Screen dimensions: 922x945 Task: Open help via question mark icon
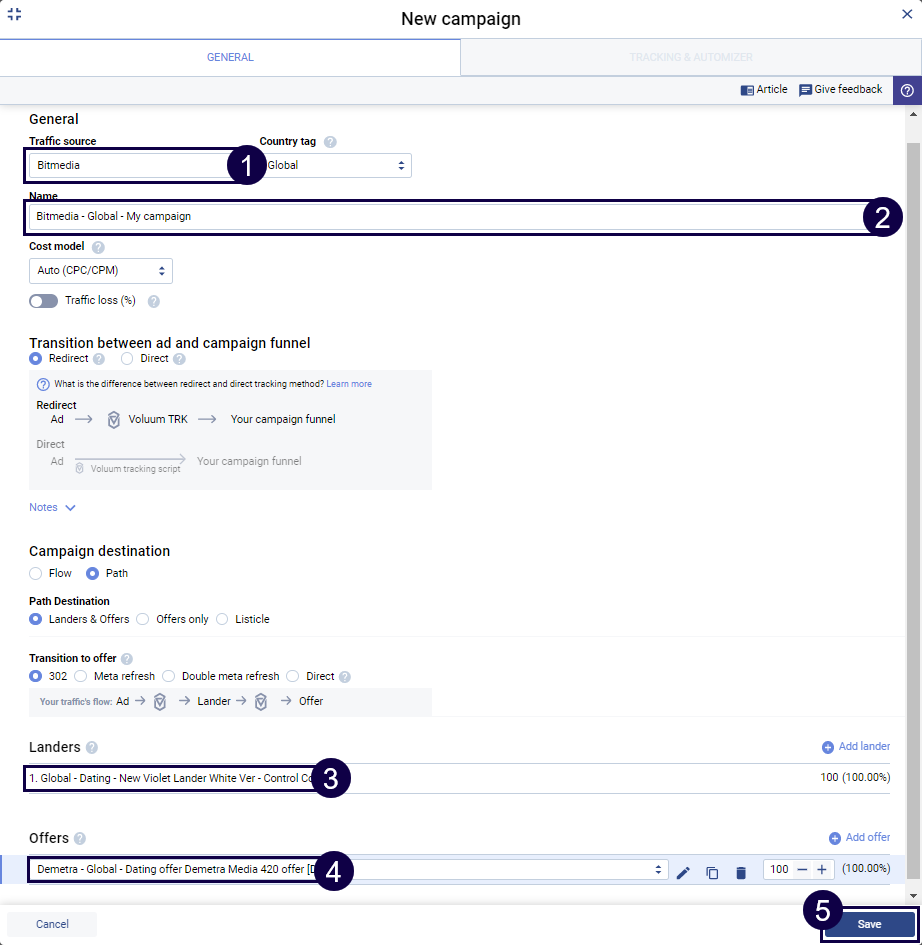[907, 90]
